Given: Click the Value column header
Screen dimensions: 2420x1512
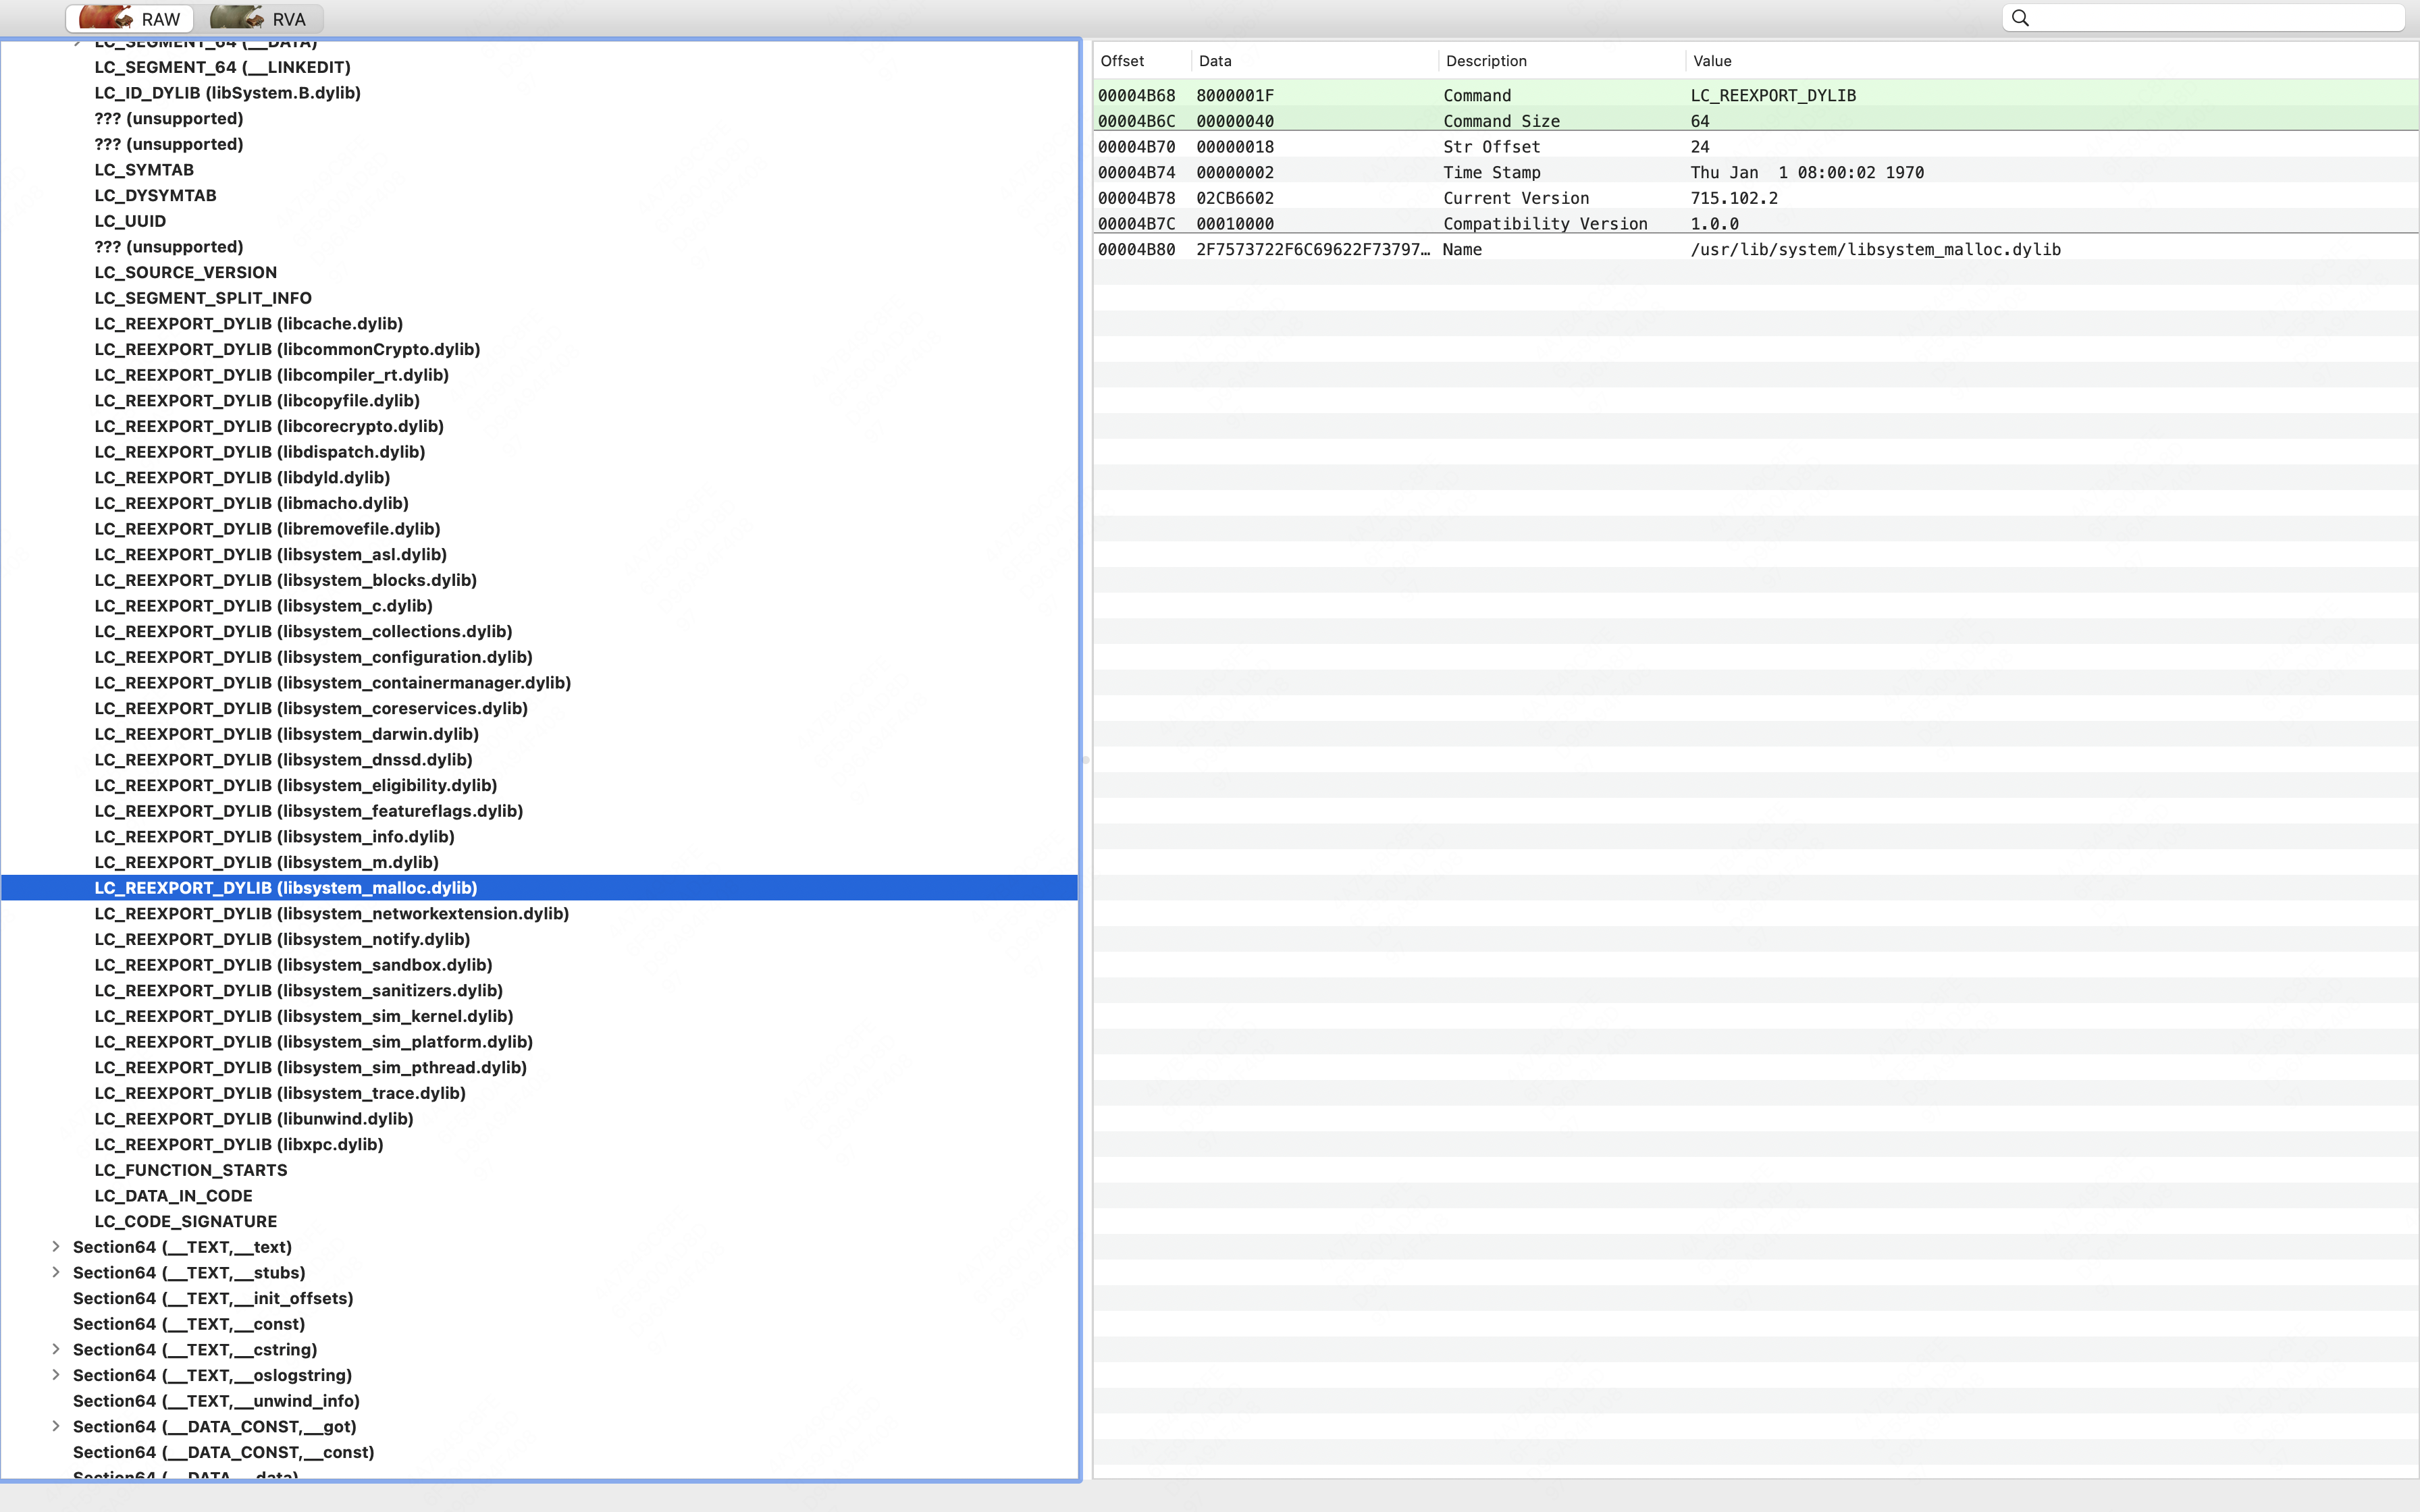Looking at the screenshot, I should point(1712,61).
